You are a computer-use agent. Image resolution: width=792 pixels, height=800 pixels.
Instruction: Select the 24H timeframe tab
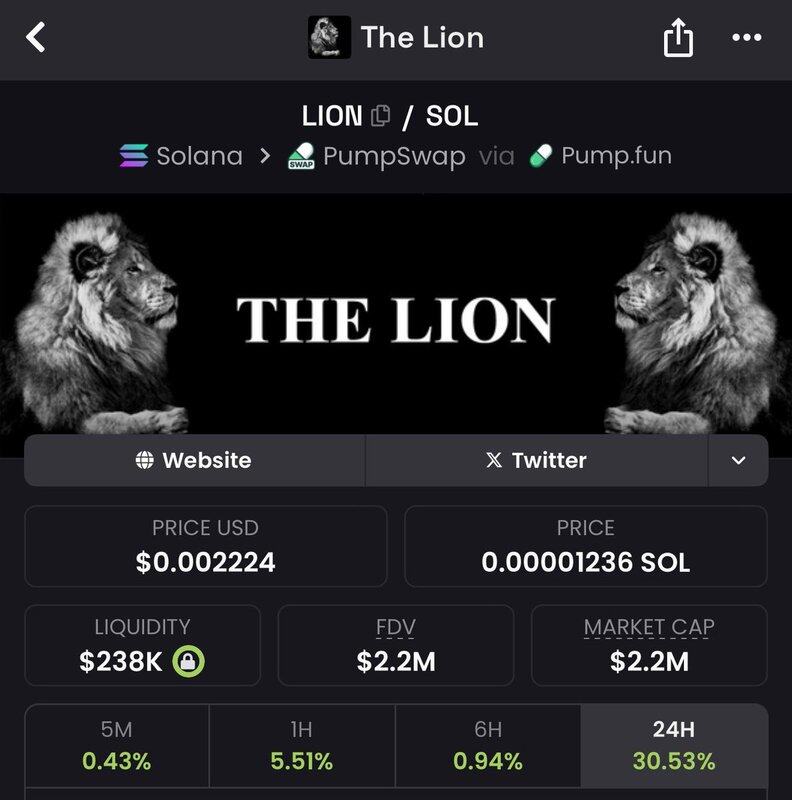(x=673, y=747)
